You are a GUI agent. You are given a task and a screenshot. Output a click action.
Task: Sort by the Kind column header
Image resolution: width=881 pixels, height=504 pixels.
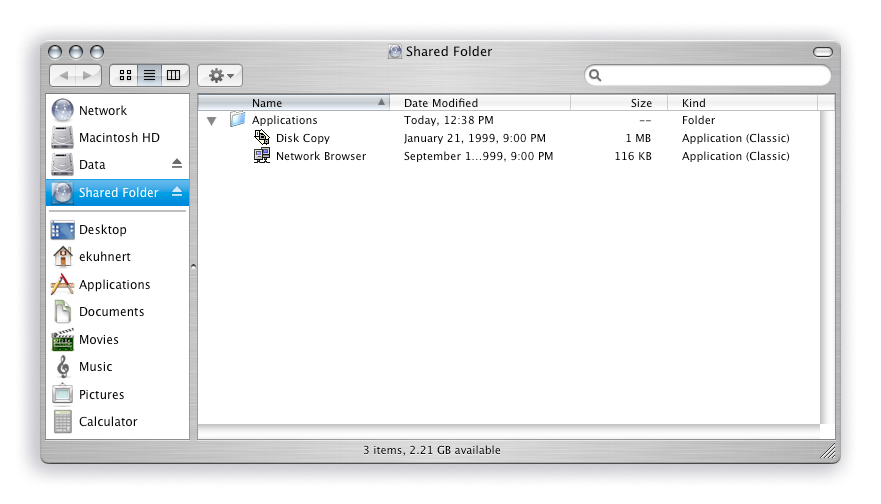pyautogui.click(x=742, y=102)
